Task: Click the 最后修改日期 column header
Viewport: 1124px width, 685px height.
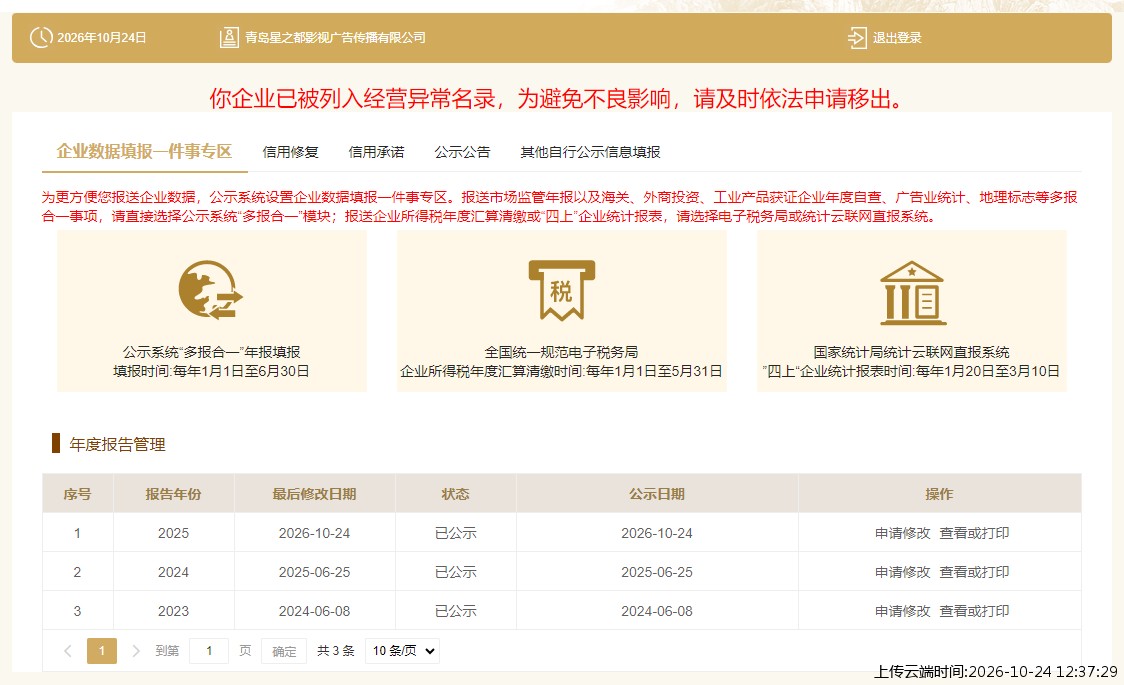Action: 314,494
